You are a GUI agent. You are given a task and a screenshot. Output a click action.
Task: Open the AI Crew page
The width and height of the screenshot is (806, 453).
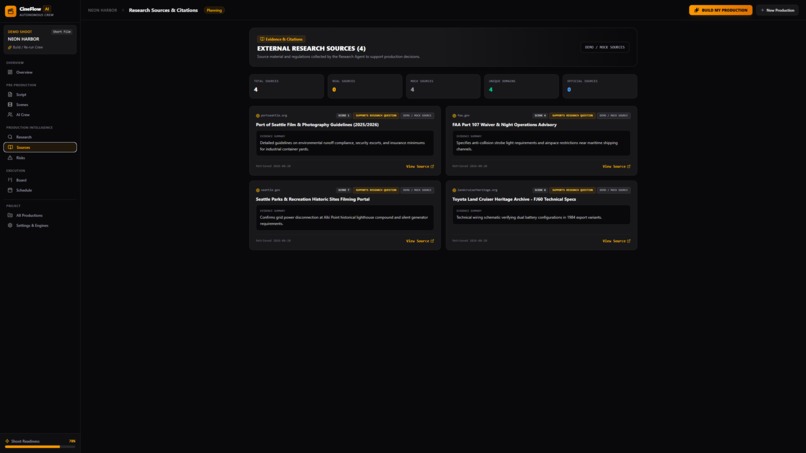click(x=40, y=115)
